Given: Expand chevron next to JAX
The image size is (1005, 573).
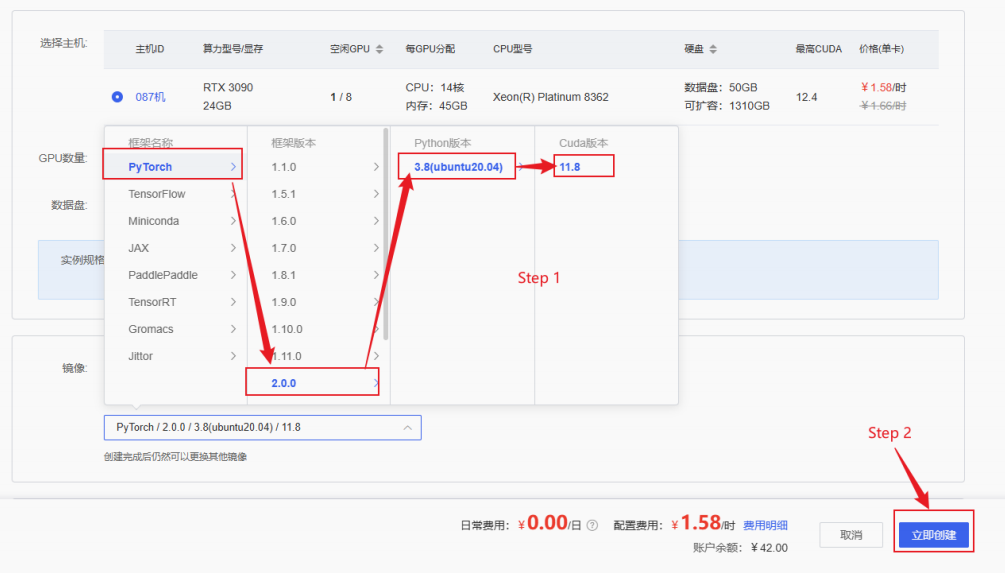Looking at the screenshot, I should point(233,247).
